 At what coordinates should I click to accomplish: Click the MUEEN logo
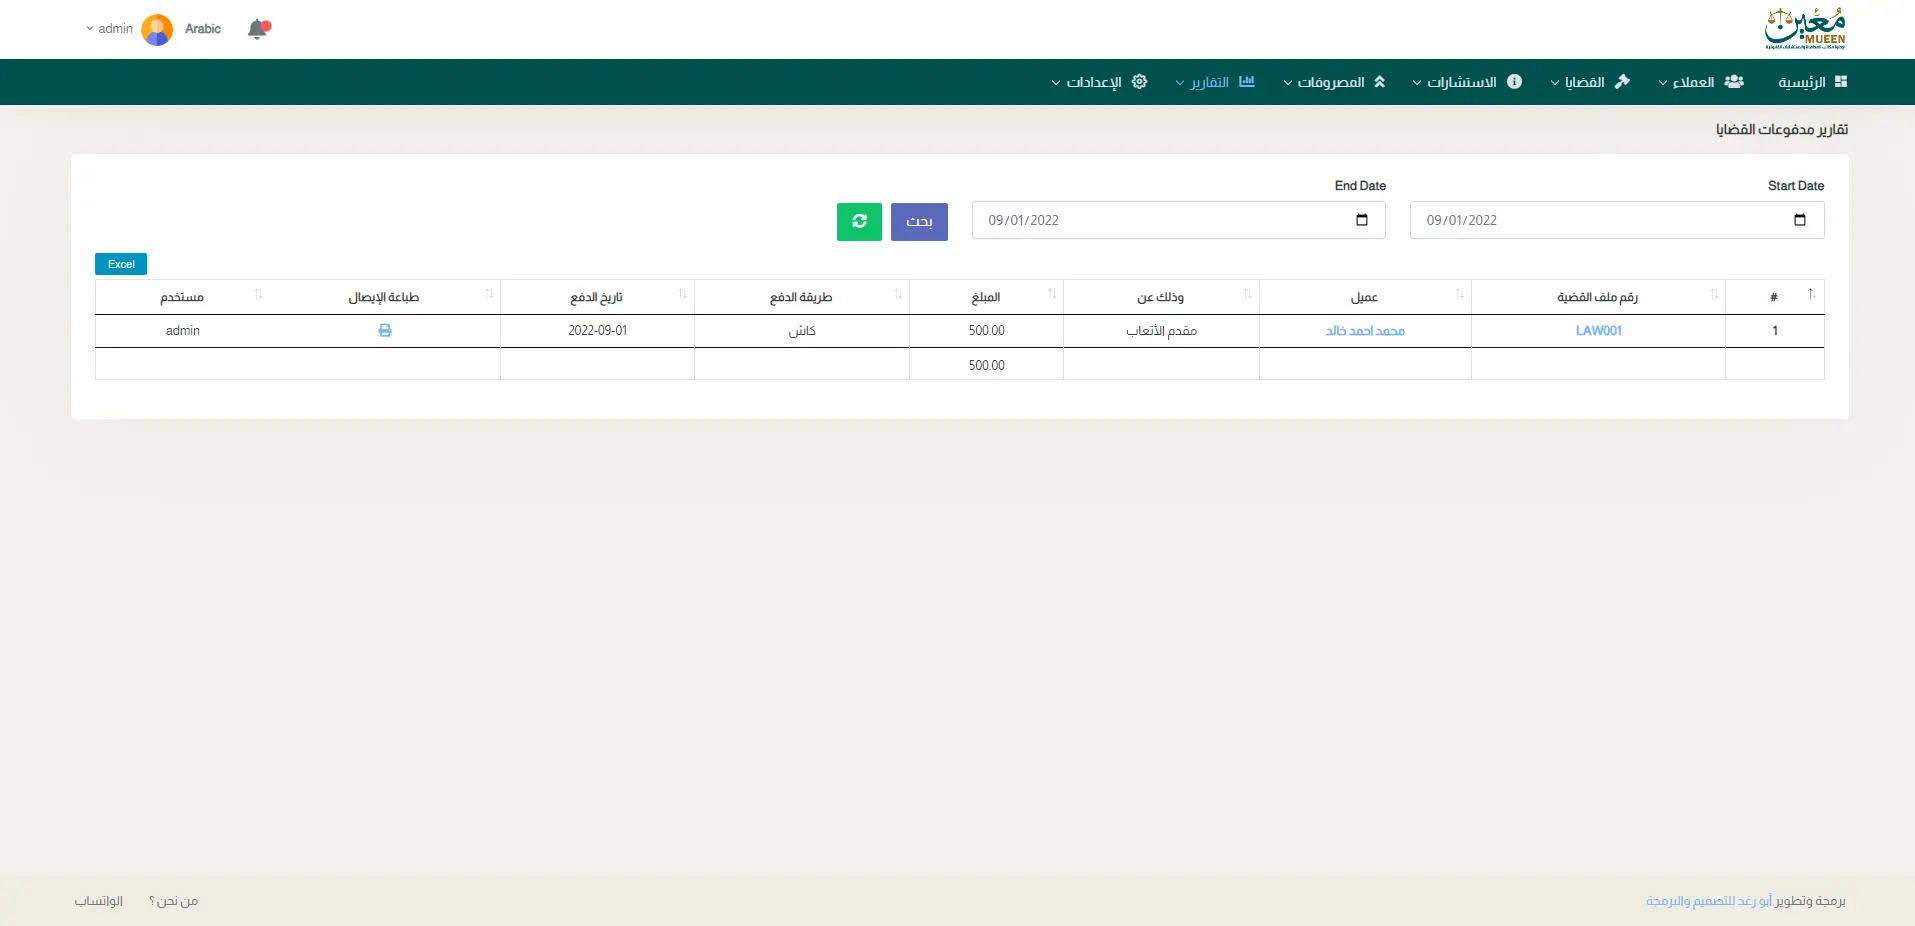pos(1804,29)
